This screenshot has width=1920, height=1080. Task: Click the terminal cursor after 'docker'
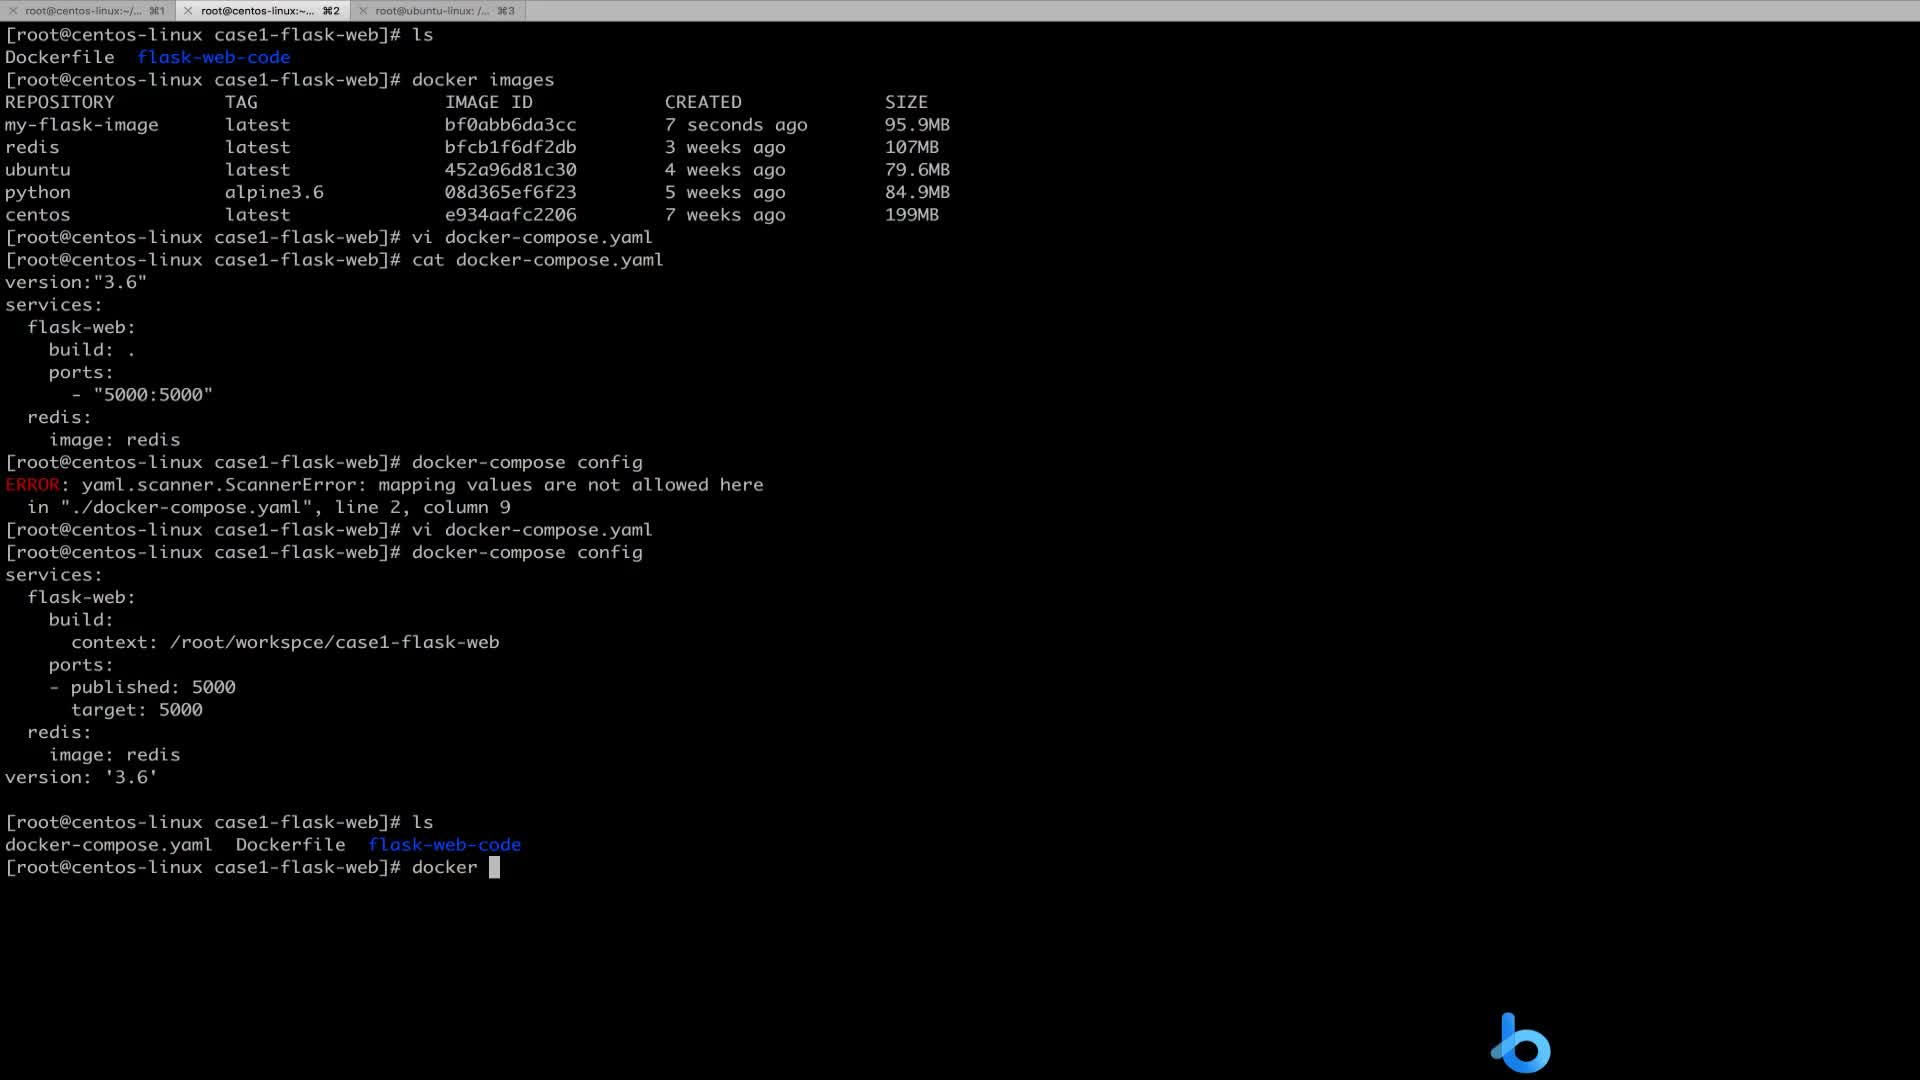tap(494, 867)
